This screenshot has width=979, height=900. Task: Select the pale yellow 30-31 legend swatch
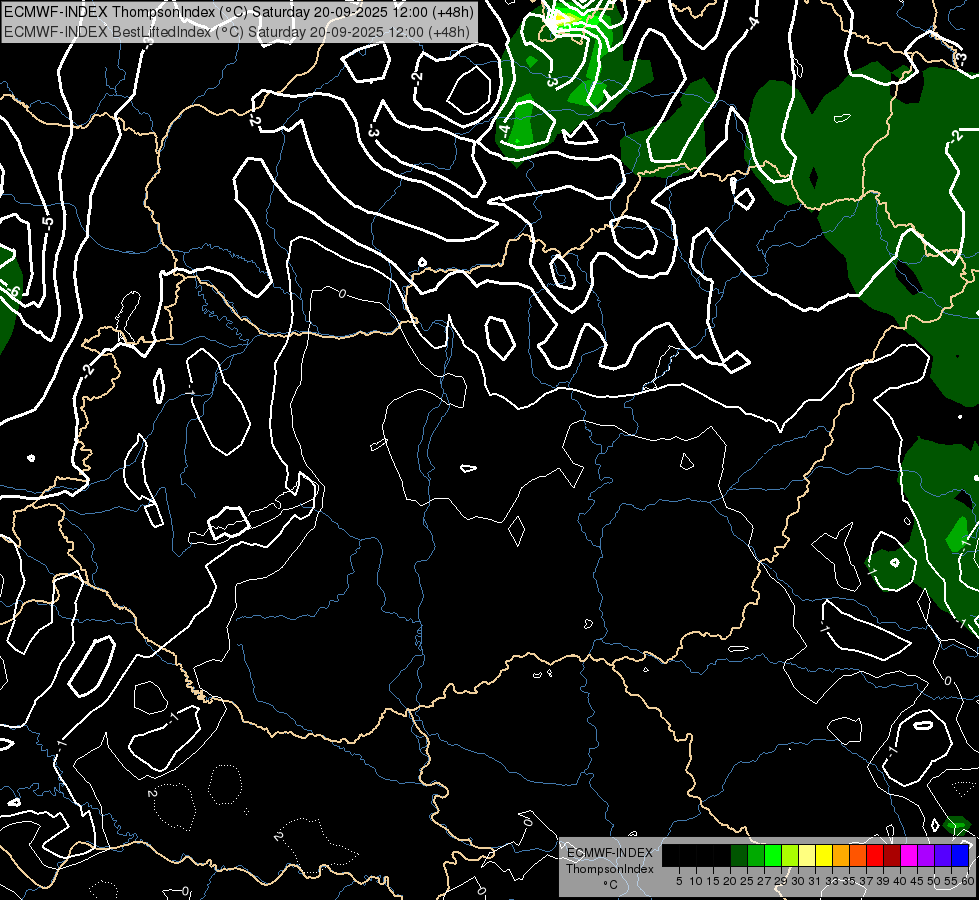807,855
